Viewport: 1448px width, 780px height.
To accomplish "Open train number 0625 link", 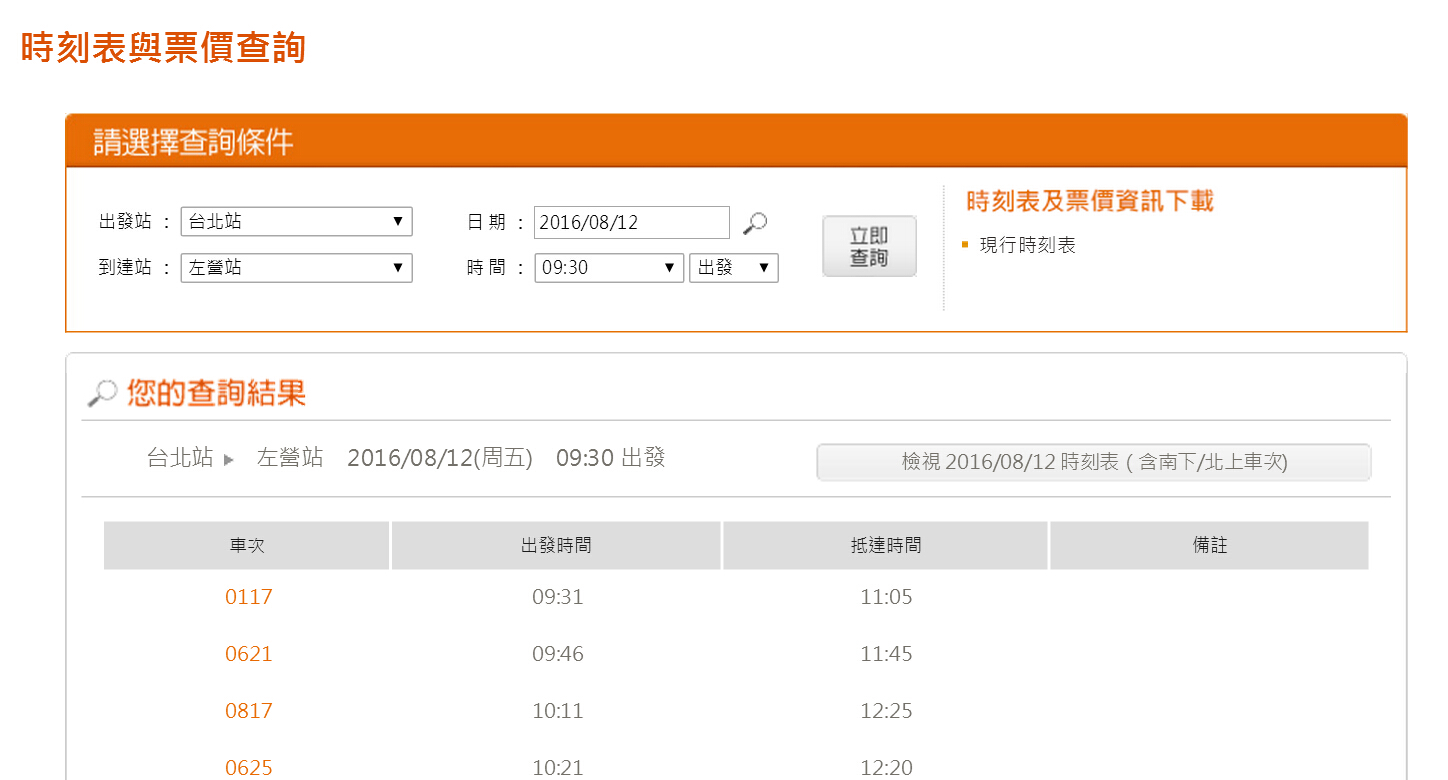I will (x=249, y=768).
